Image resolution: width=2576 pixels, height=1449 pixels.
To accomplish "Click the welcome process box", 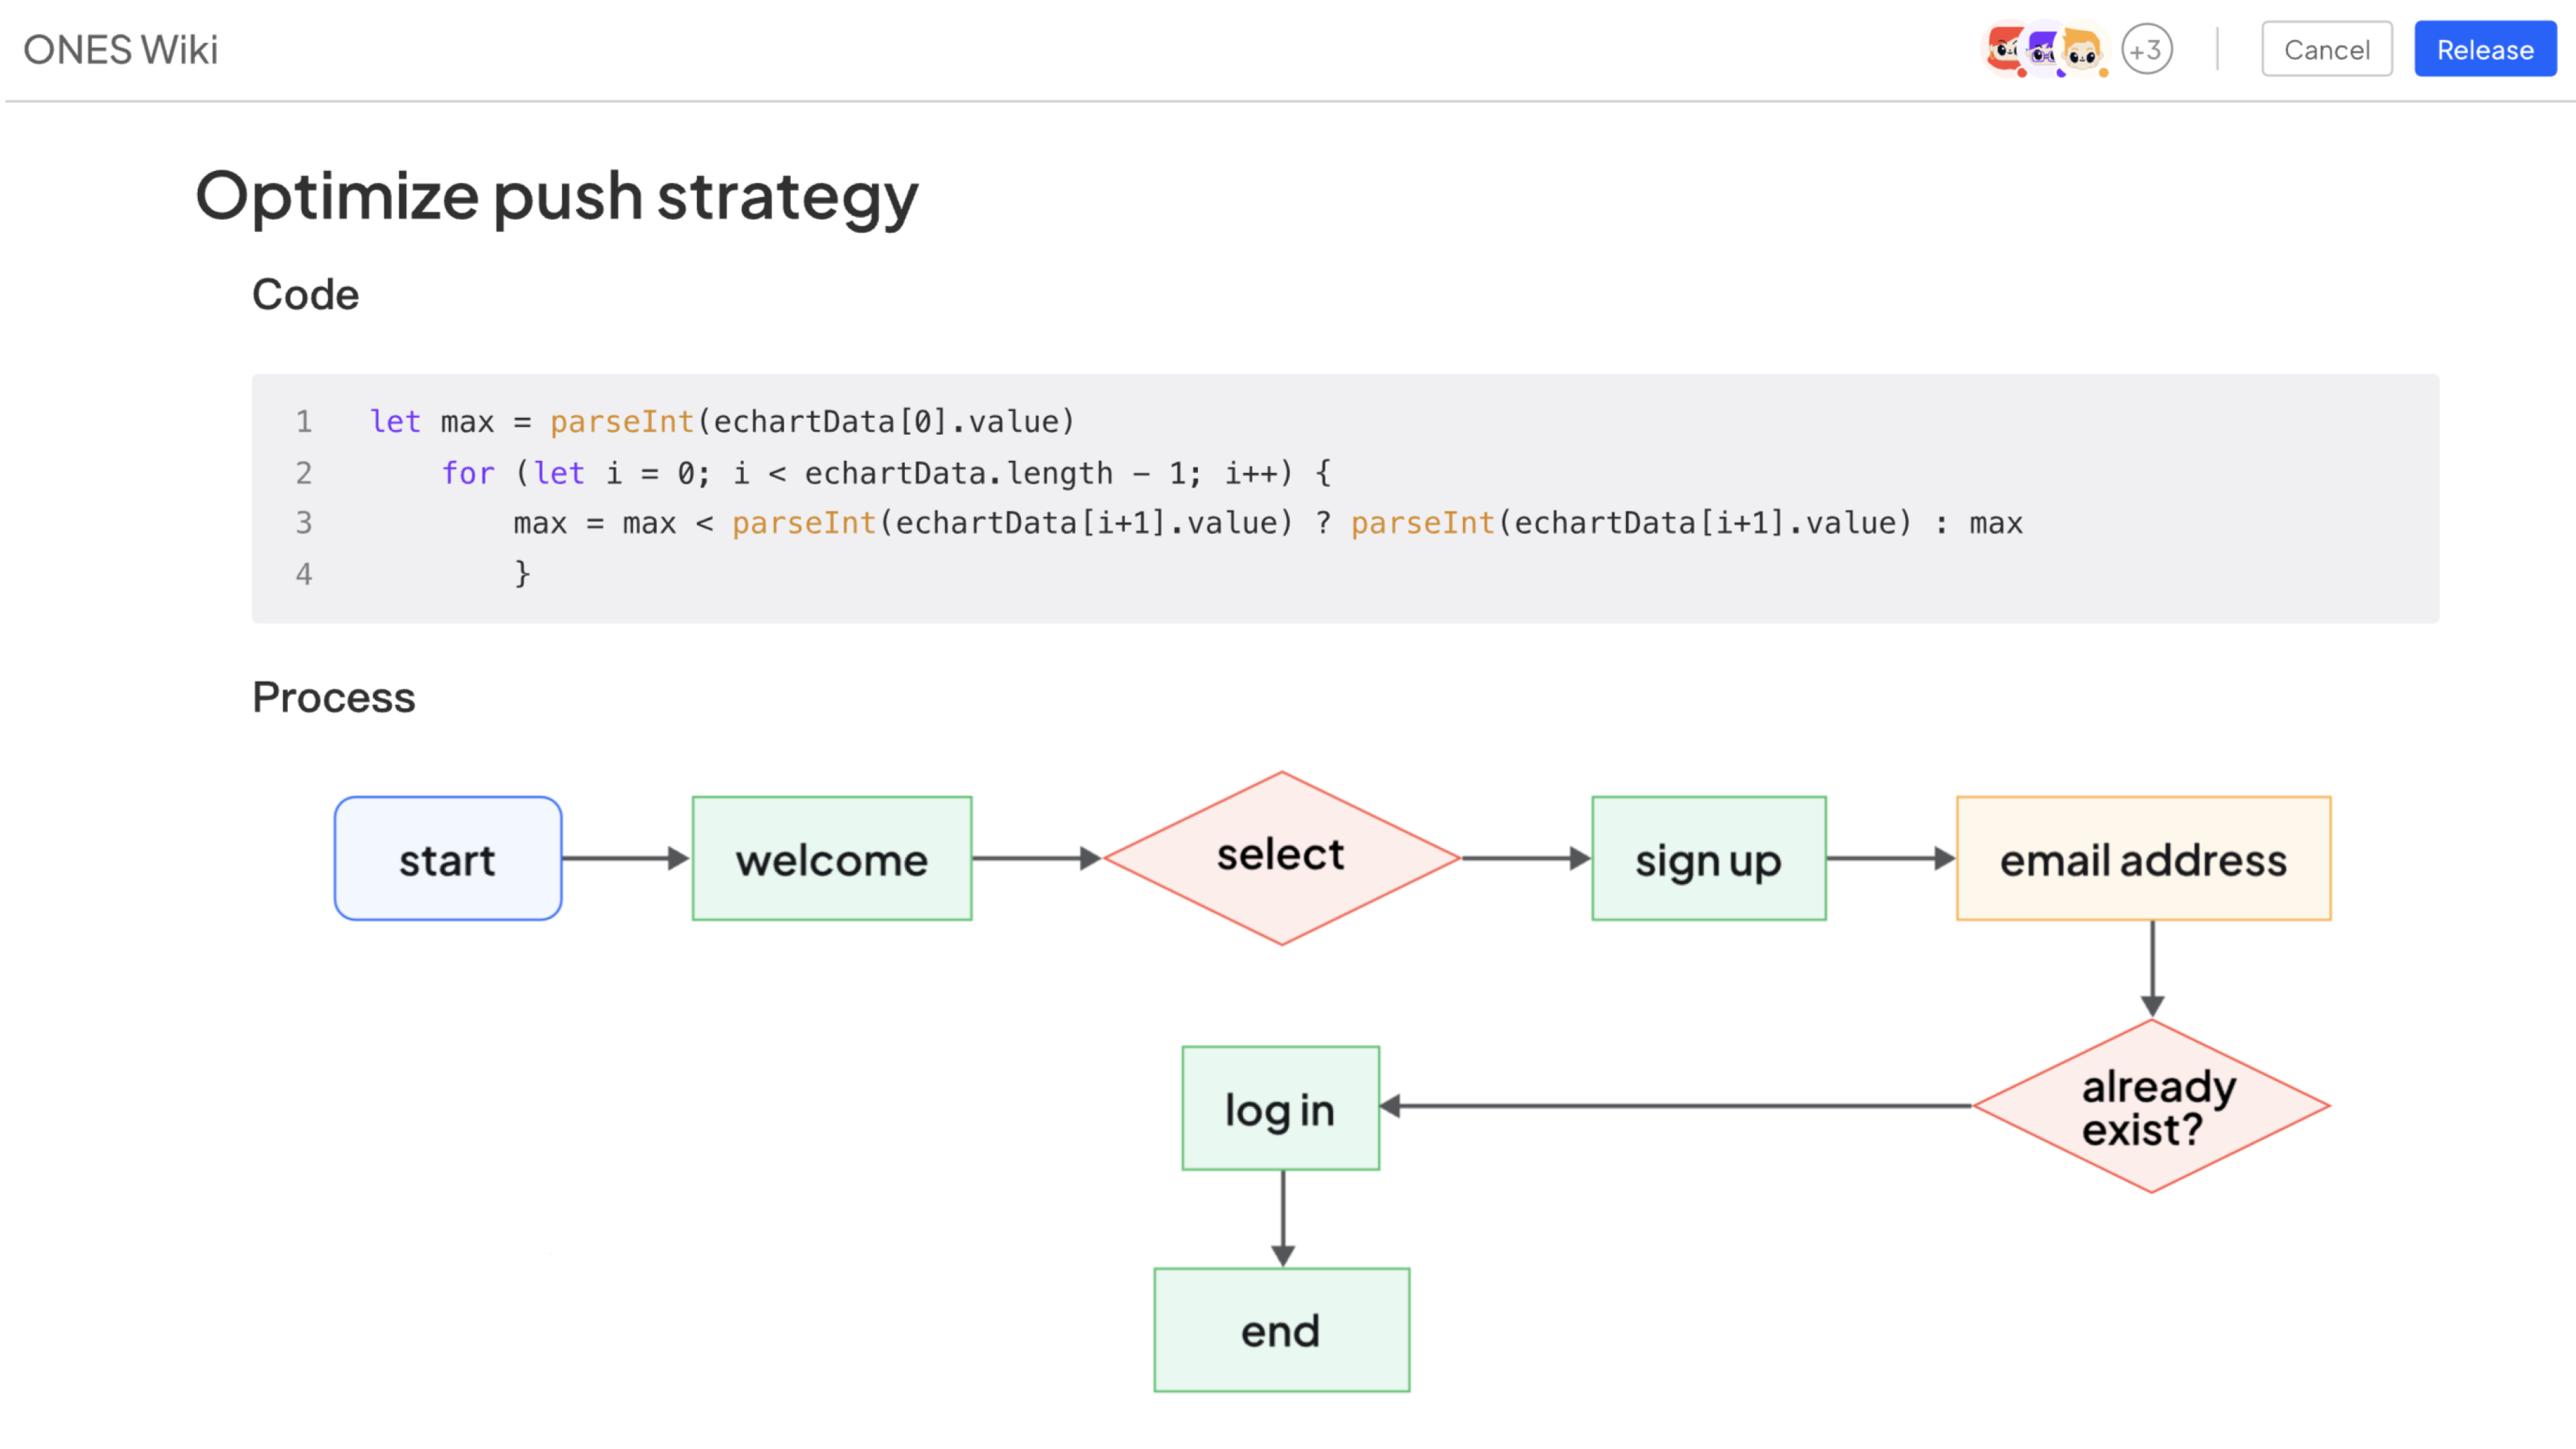I will (832, 858).
